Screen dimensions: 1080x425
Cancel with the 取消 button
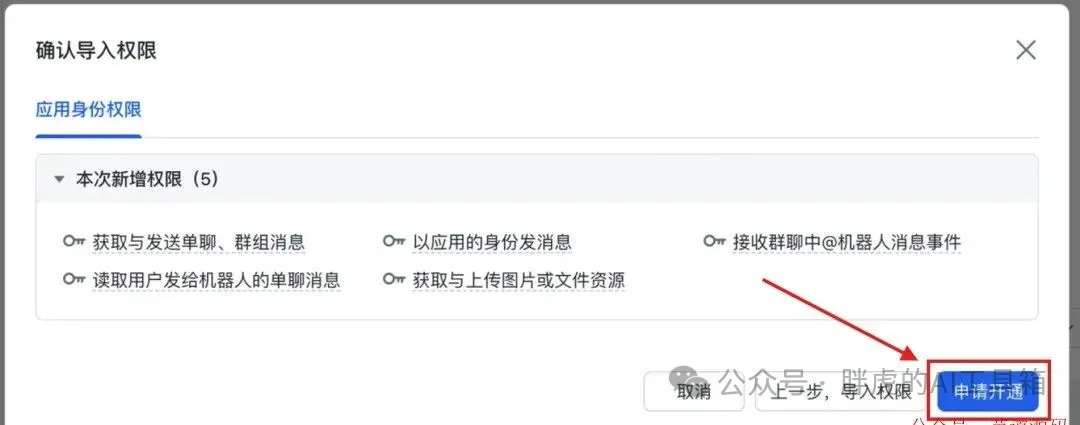pyautogui.click(x=694, y=392)
